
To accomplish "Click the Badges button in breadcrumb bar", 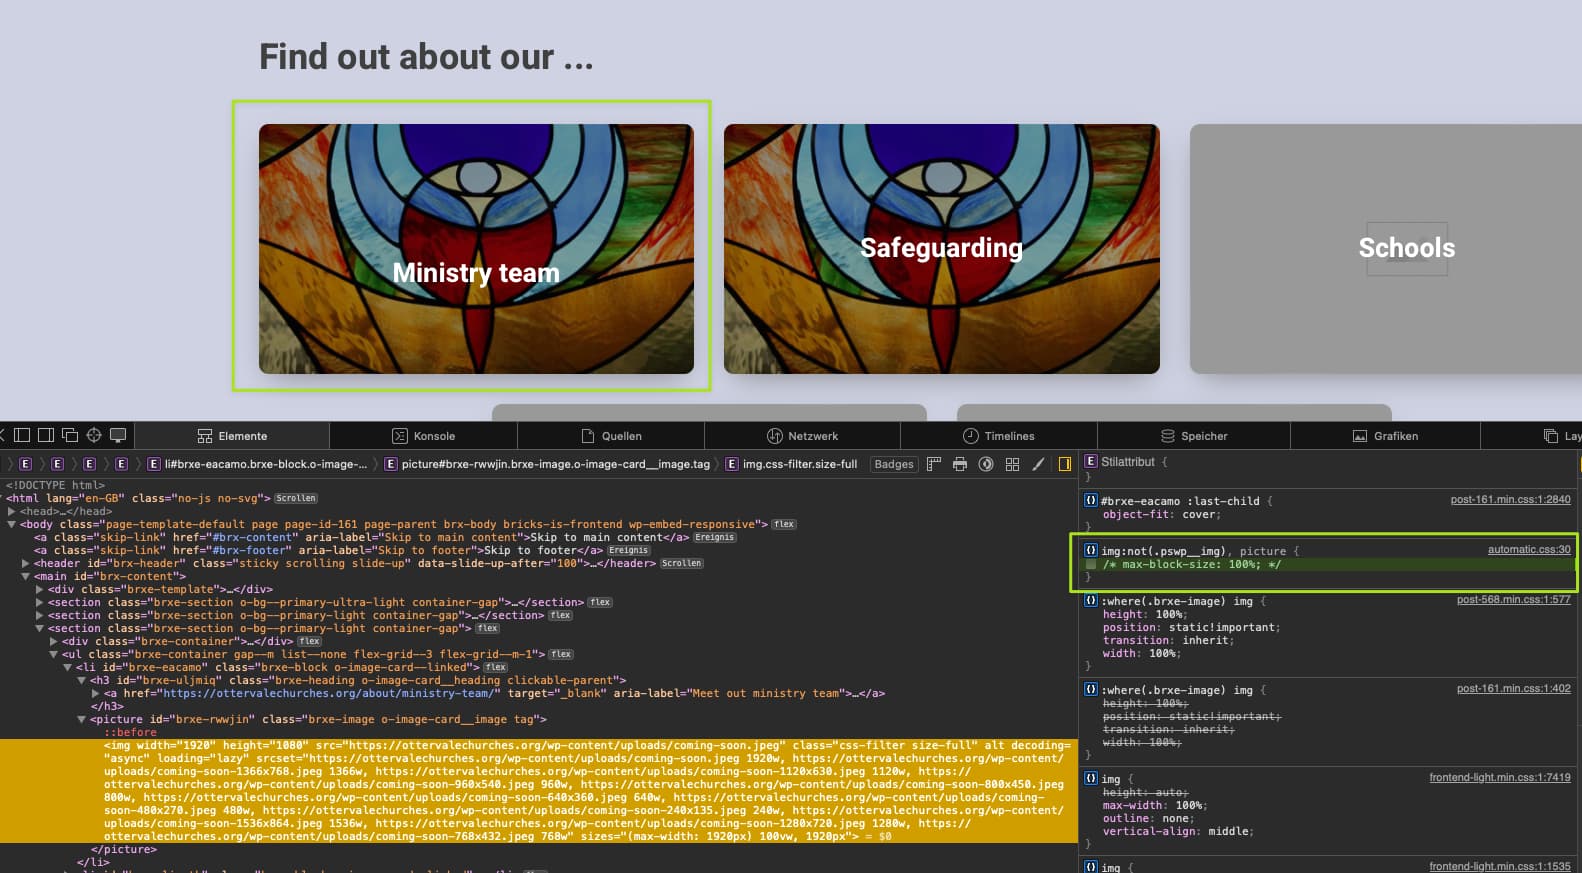I will pos(894,464).
